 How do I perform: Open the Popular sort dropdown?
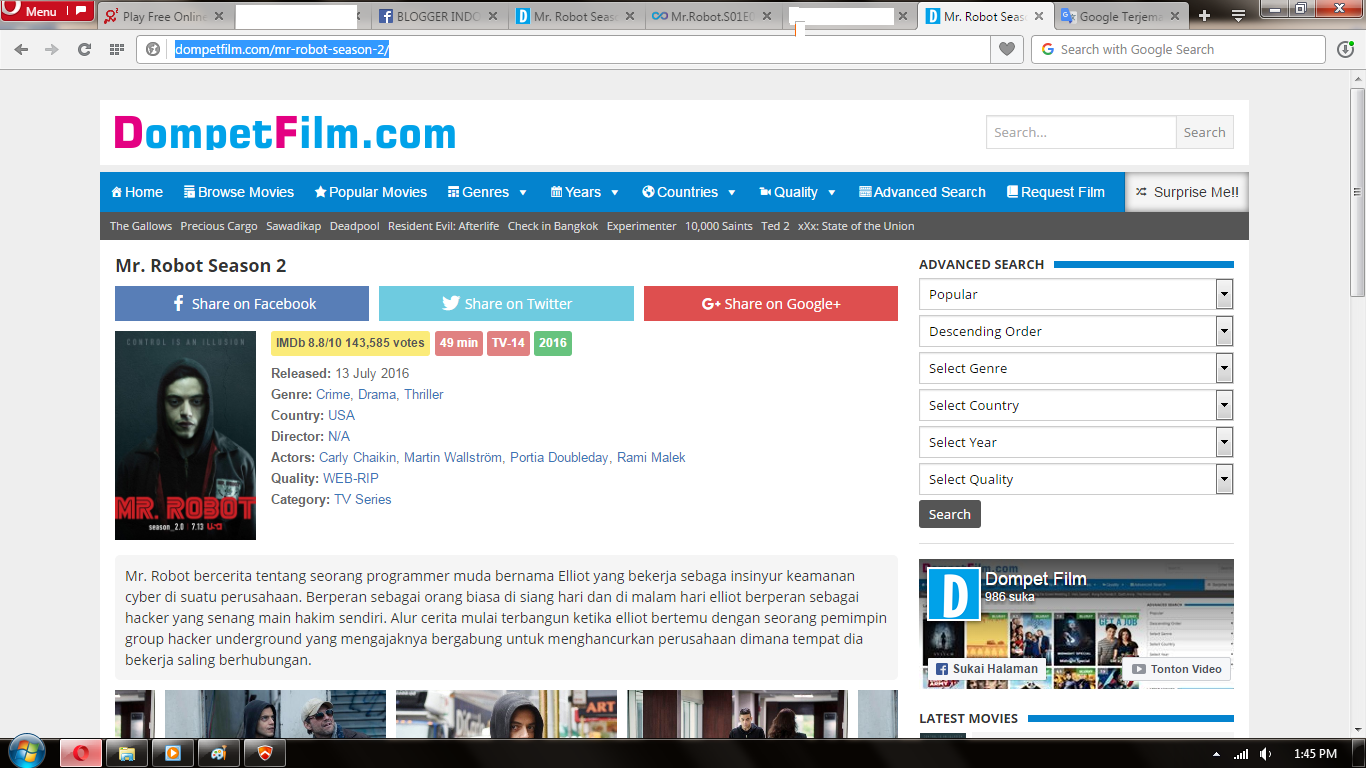(x=1076, y=294)
